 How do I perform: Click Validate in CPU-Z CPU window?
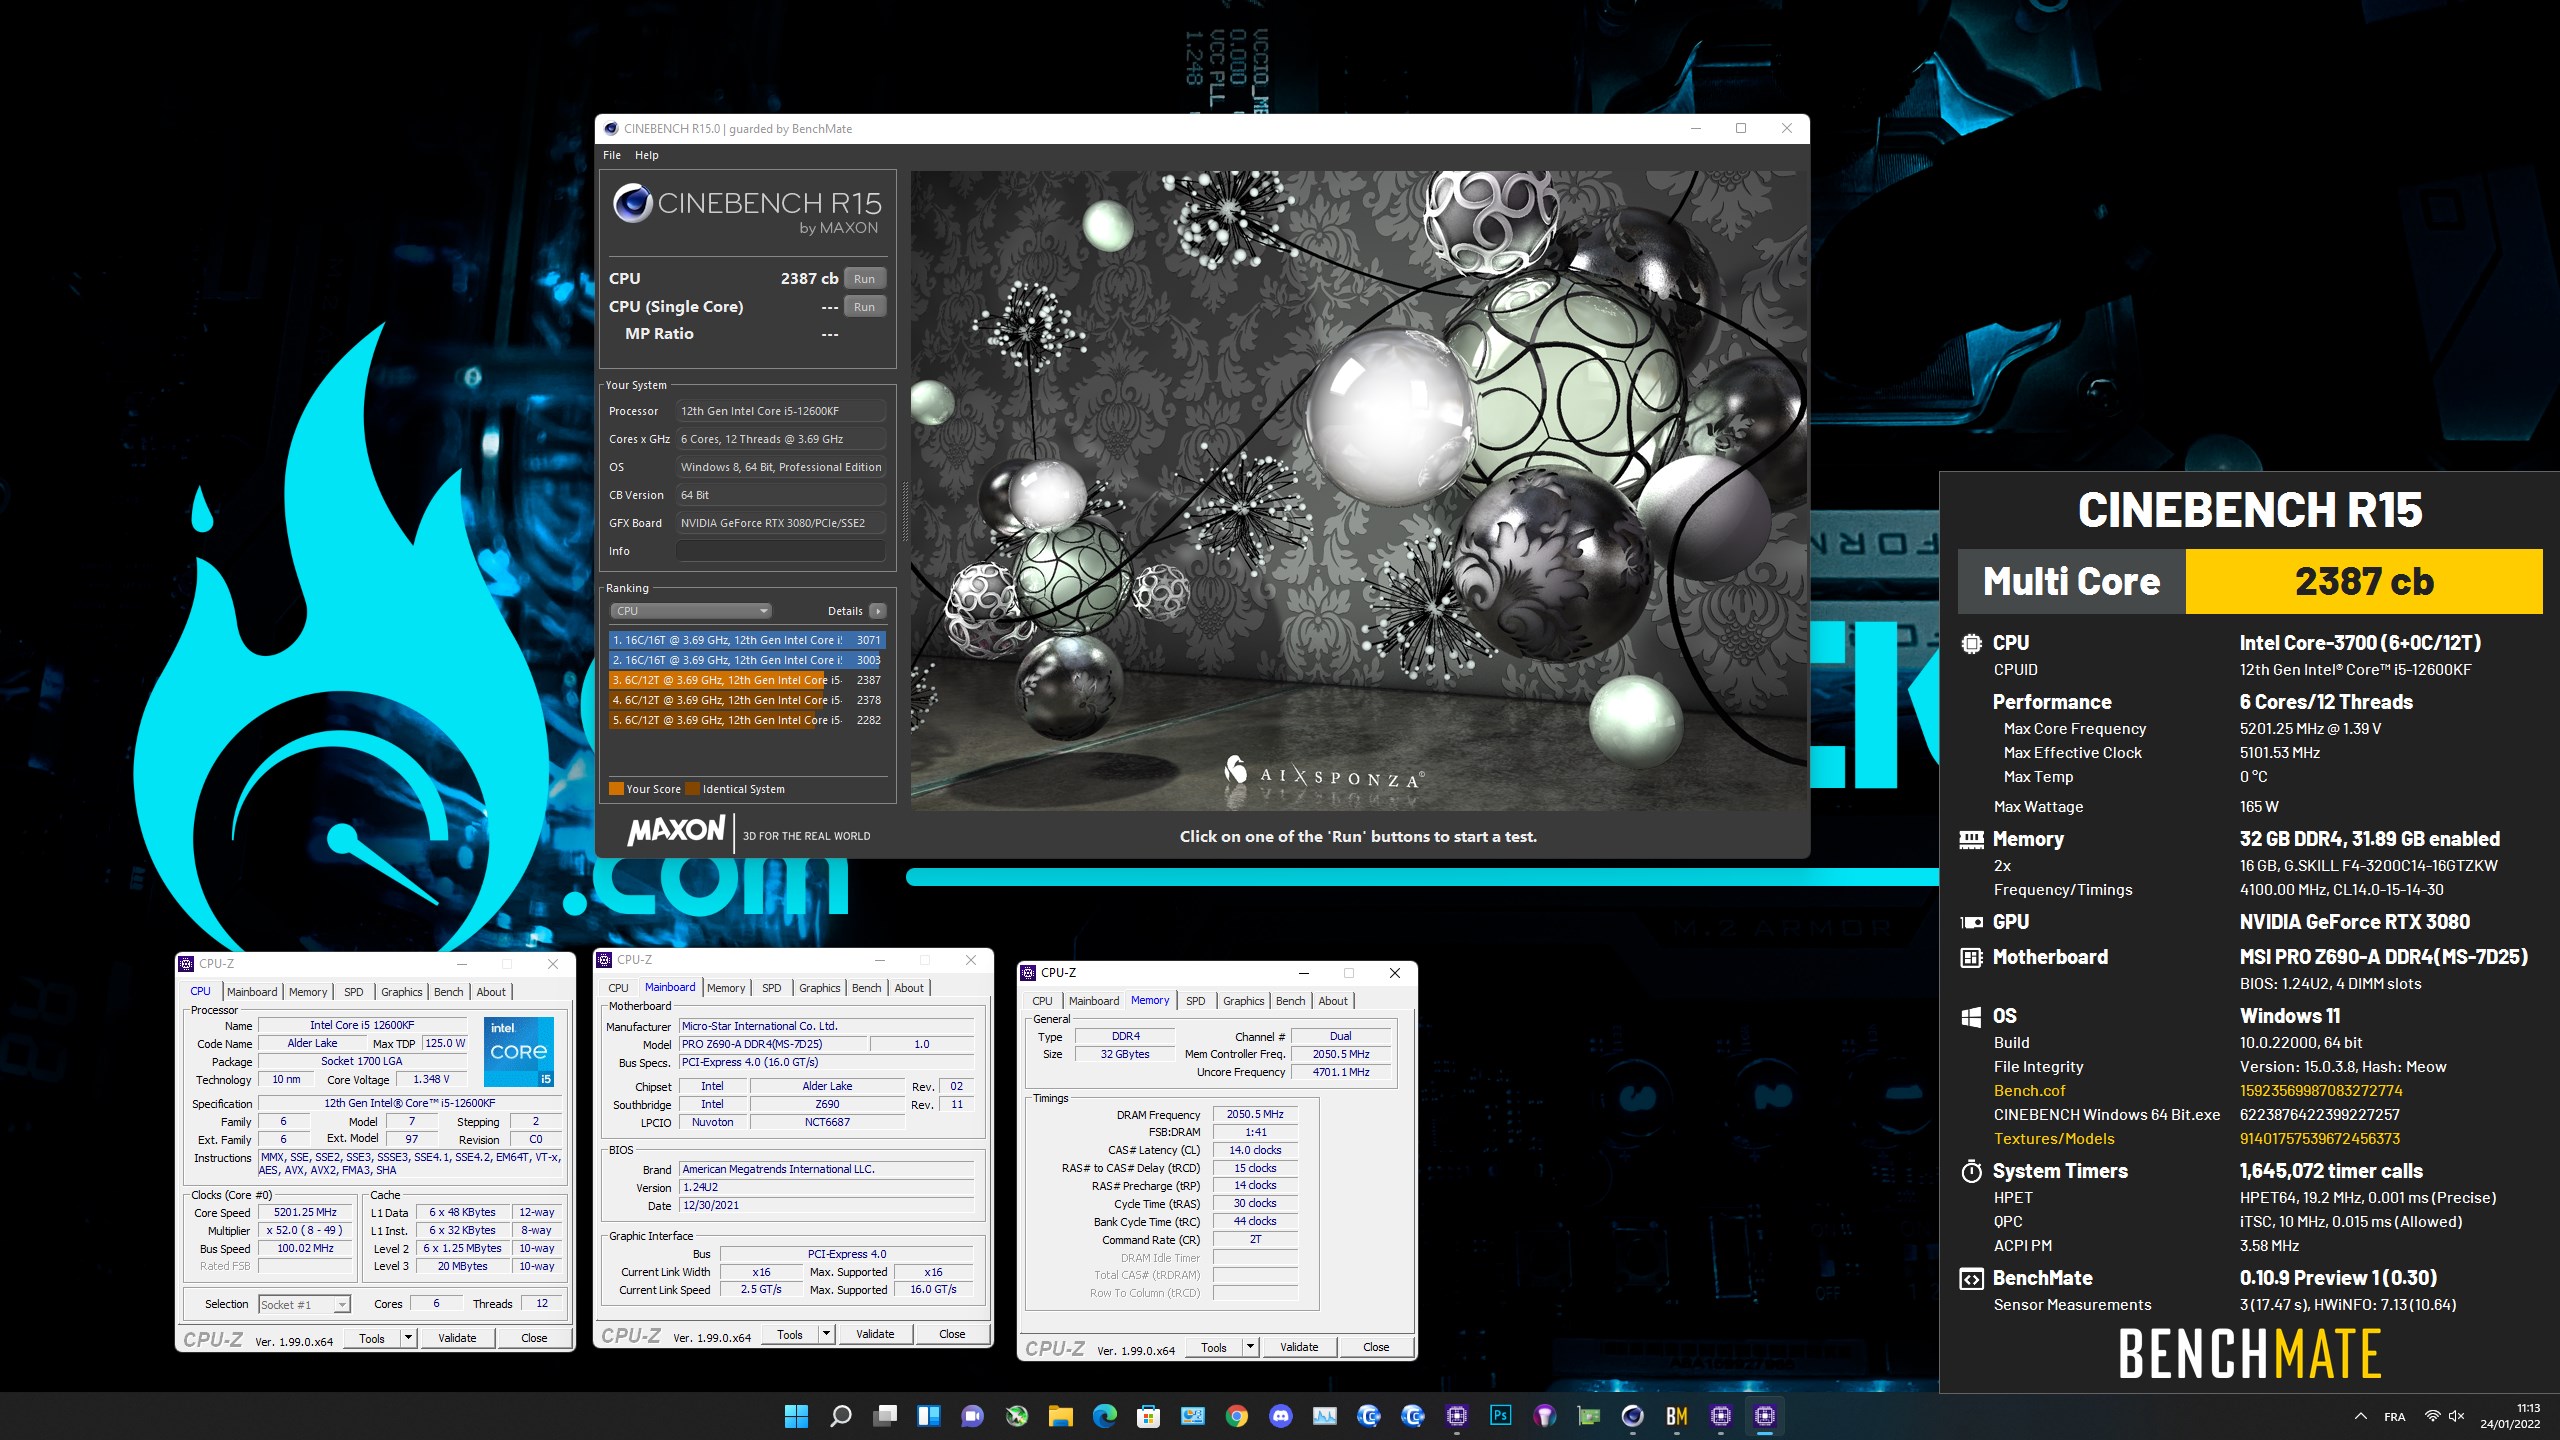click(457, 1338)
